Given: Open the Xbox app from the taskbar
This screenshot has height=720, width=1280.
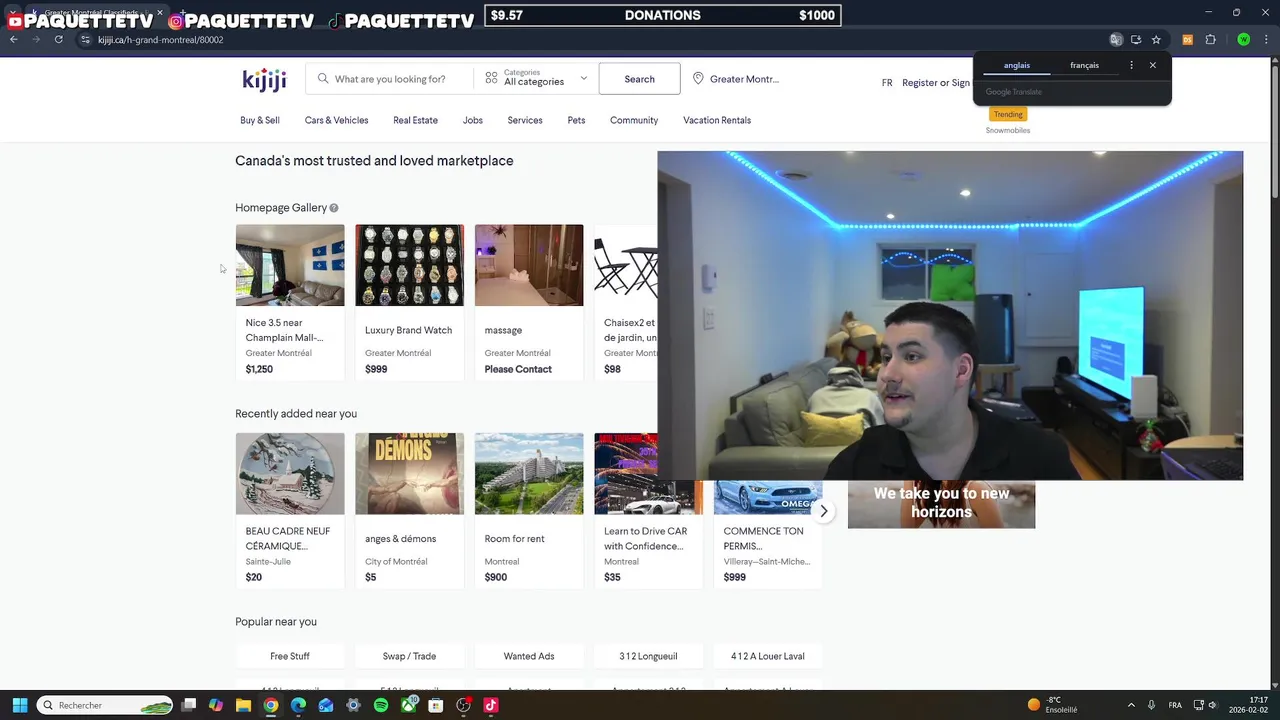Looking at the screenshot, I should click(x=408, y=705).
